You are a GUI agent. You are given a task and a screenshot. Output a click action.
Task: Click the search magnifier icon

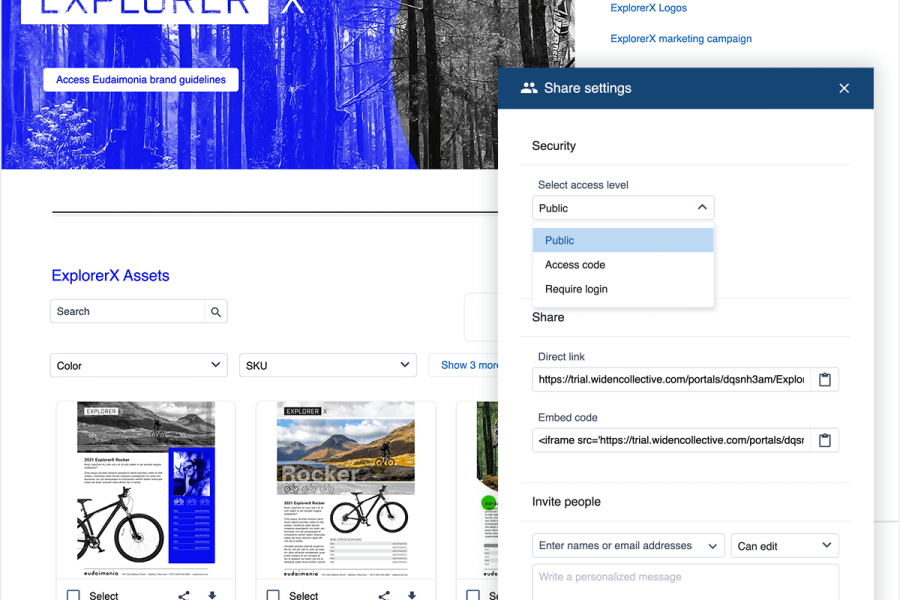coord(215,312)
